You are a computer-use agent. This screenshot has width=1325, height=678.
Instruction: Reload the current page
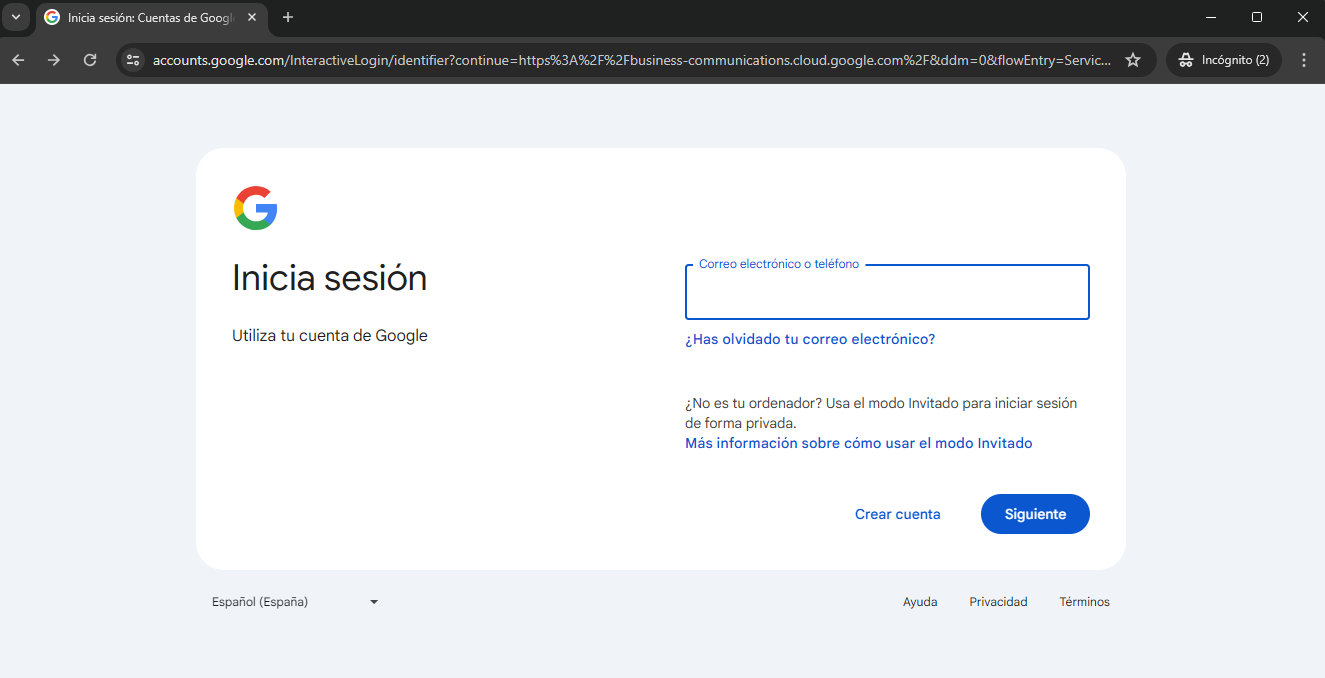[x=90, y=60]
